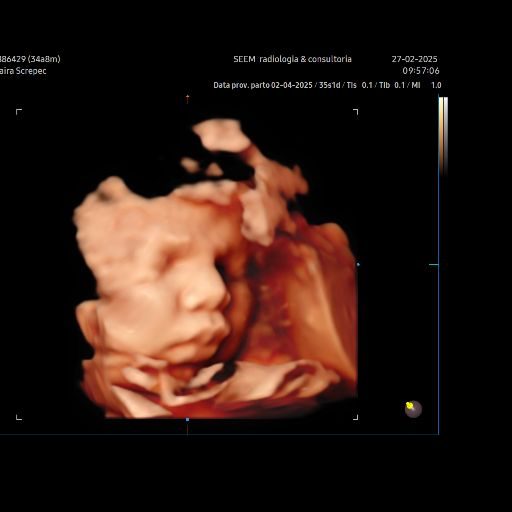This screenshot has height=512, width=512.
Task: Click the sepia color map bar
Action: (x=441, y=136)
